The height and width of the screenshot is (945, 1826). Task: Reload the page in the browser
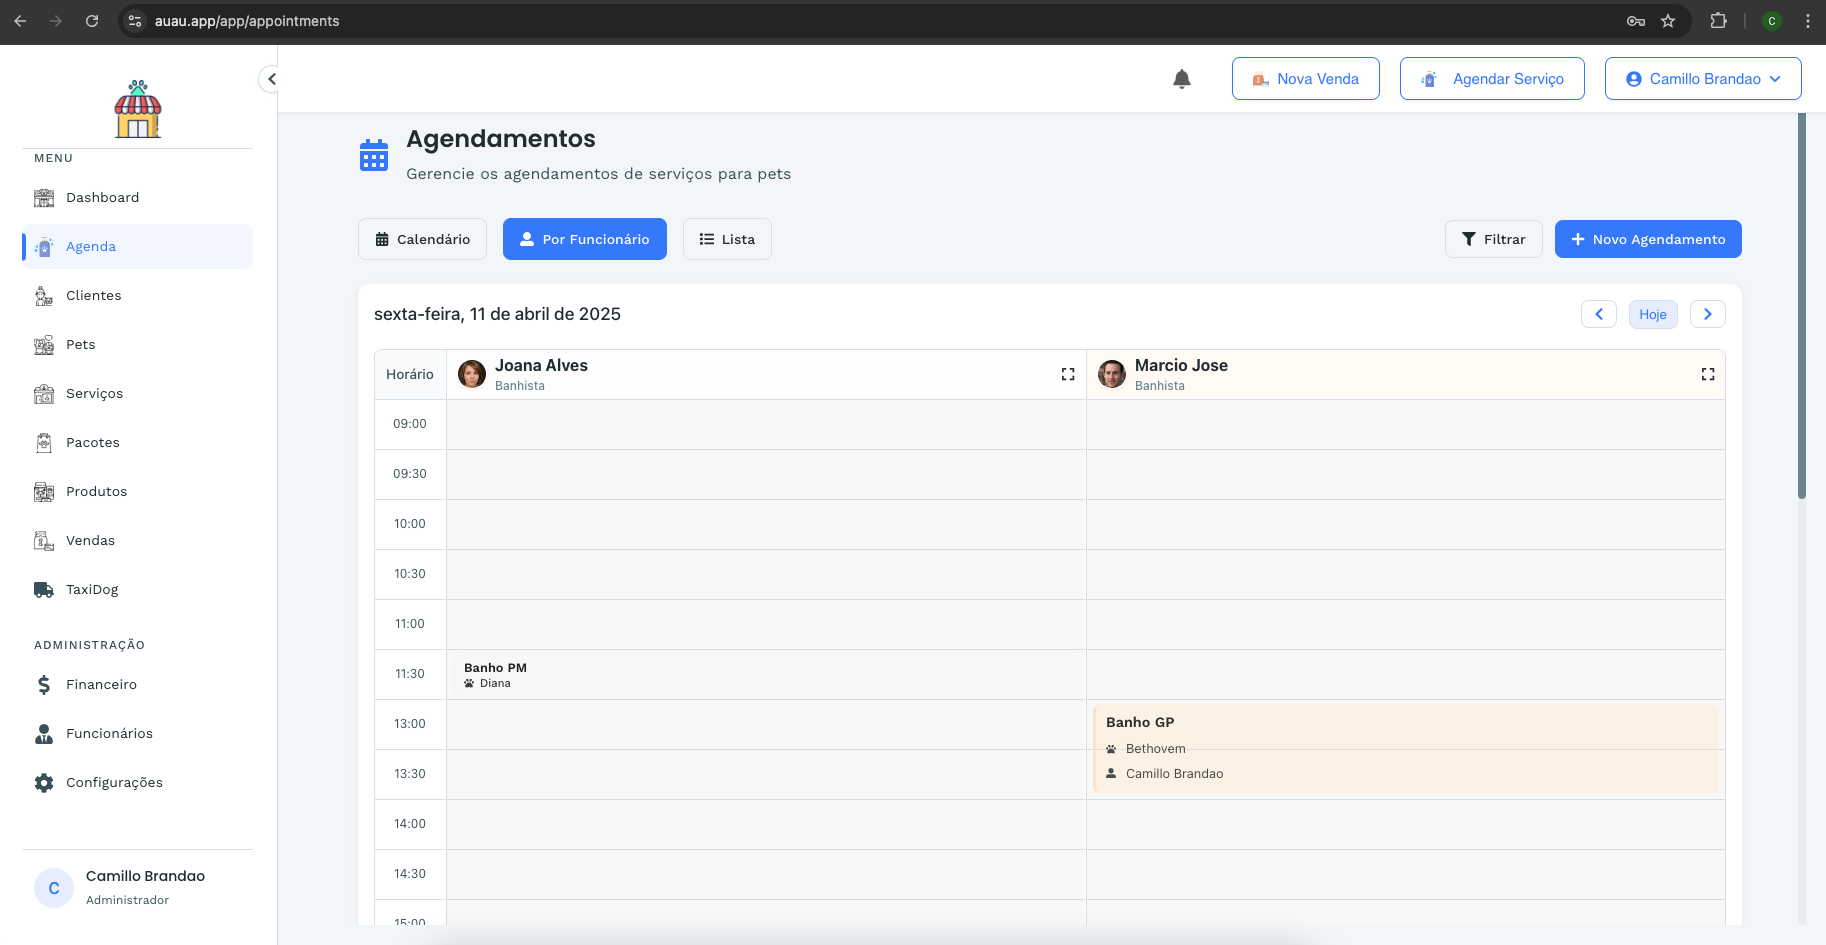pyautogui.click(x=92, y=21)
